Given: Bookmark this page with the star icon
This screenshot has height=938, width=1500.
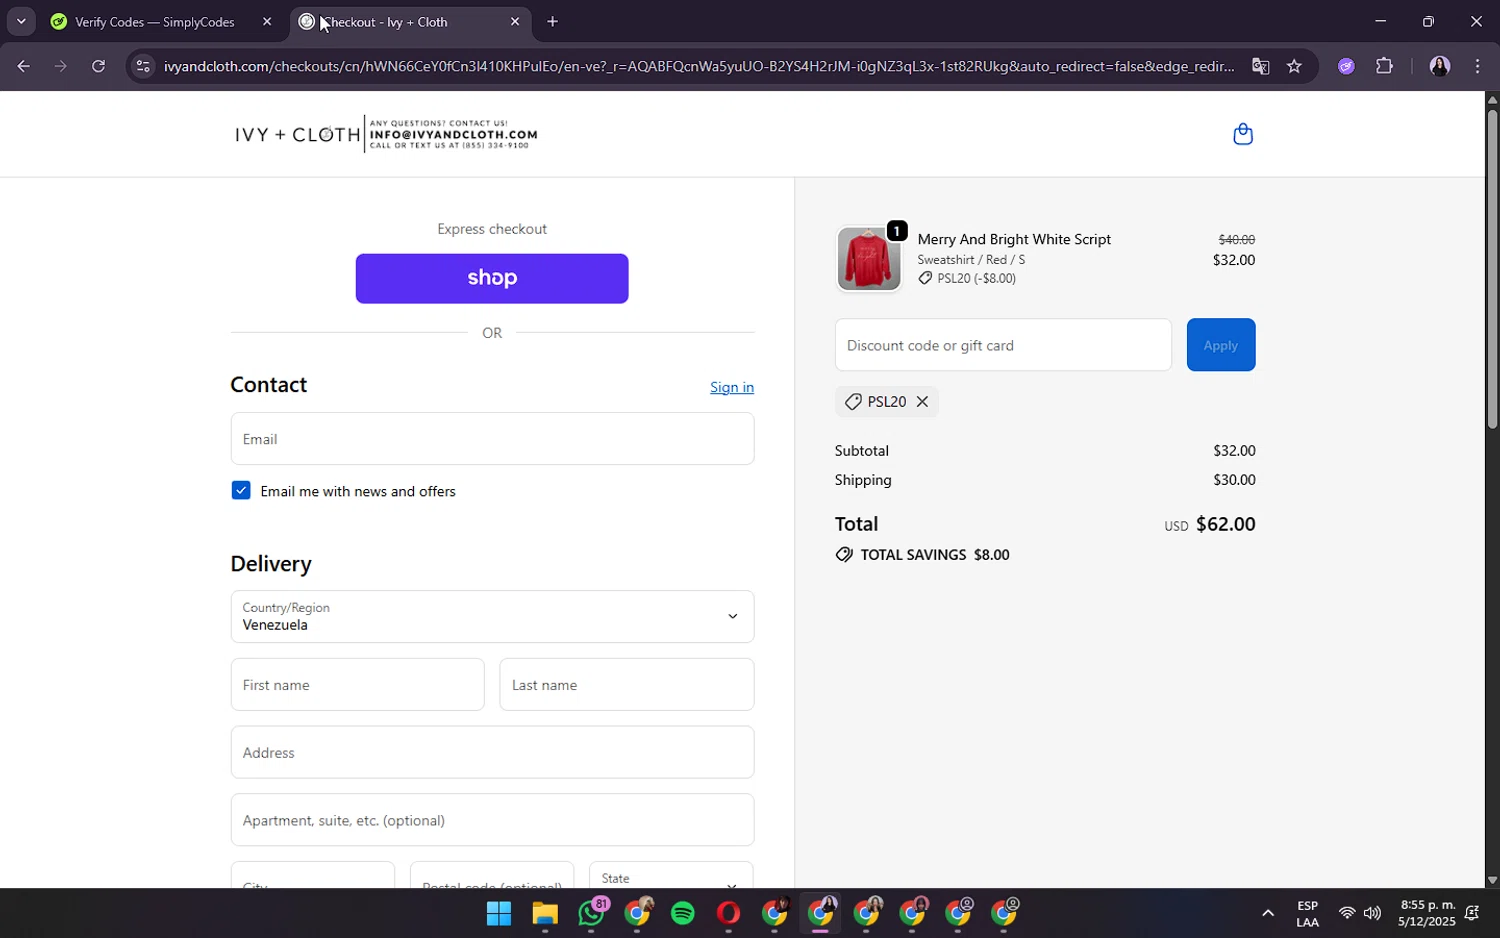Looking at the screenshot, I should (1294, 66).
